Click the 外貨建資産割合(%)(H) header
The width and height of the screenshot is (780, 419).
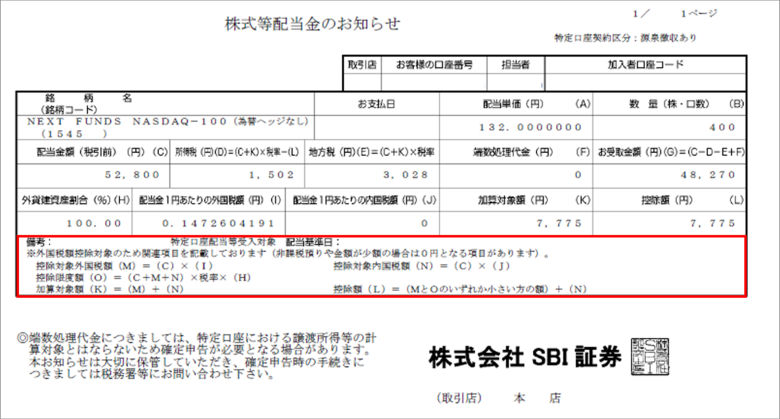pos(75,200)
